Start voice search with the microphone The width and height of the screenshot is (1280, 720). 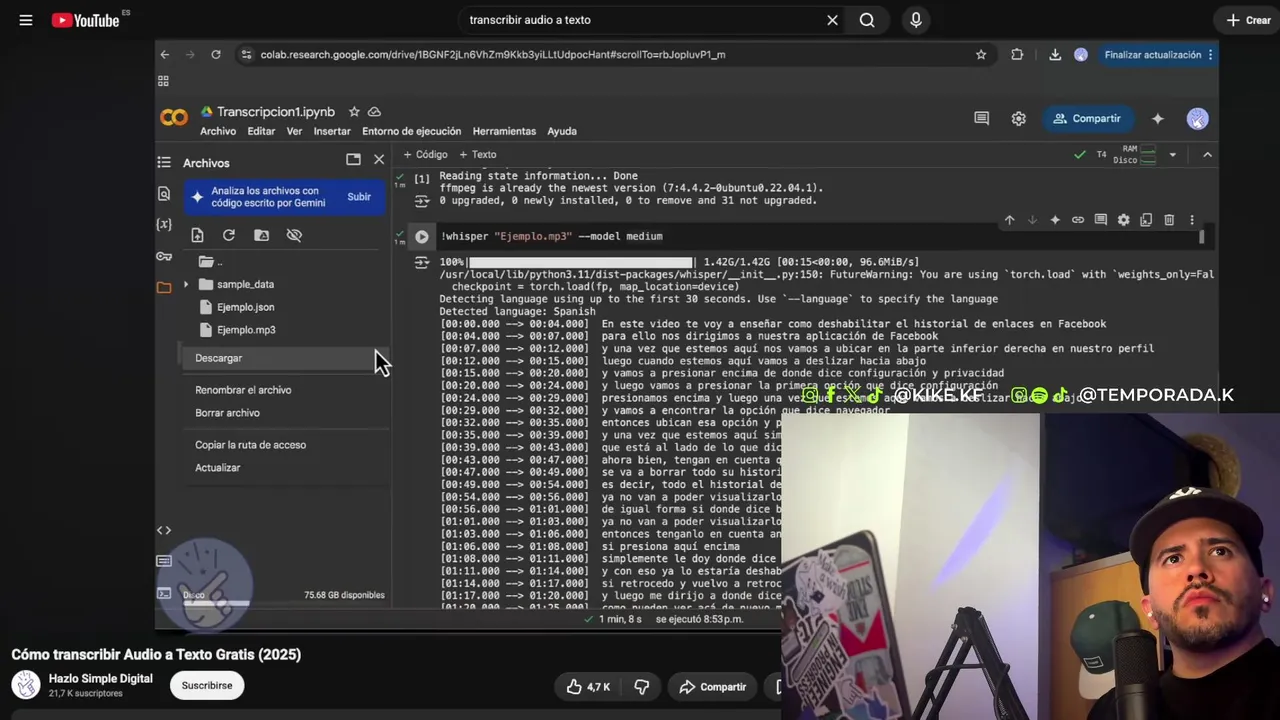(x=916, y=20)
